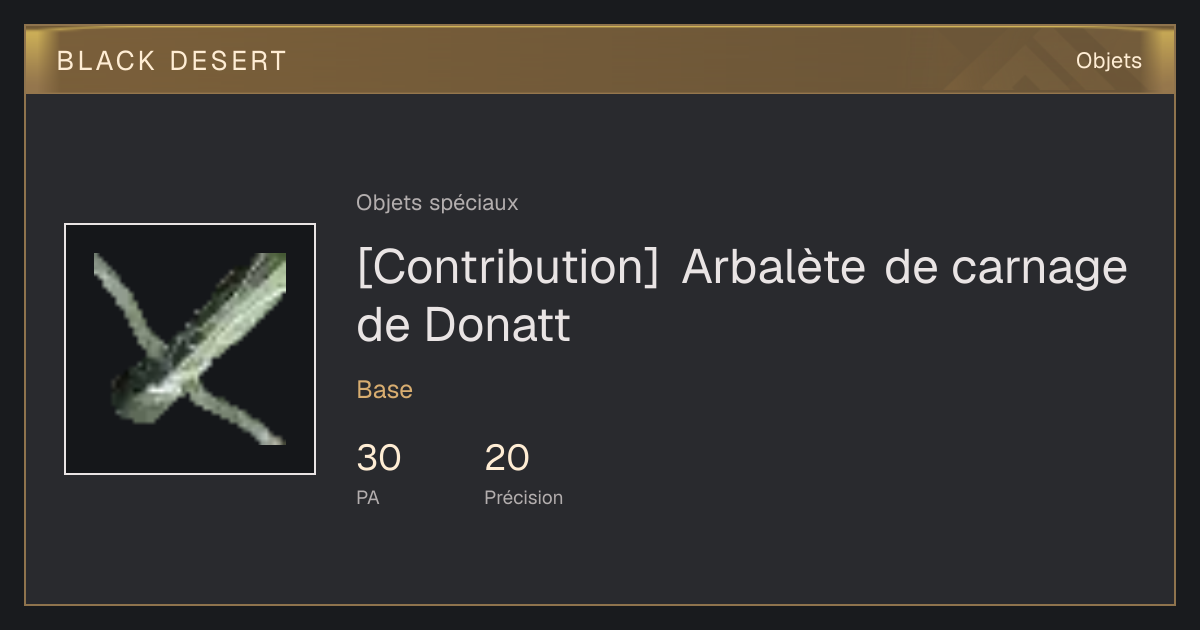This screenshot has width=1200, height=630.
Task: Select the Objets spéciaux category label
Action: point(437,203)
